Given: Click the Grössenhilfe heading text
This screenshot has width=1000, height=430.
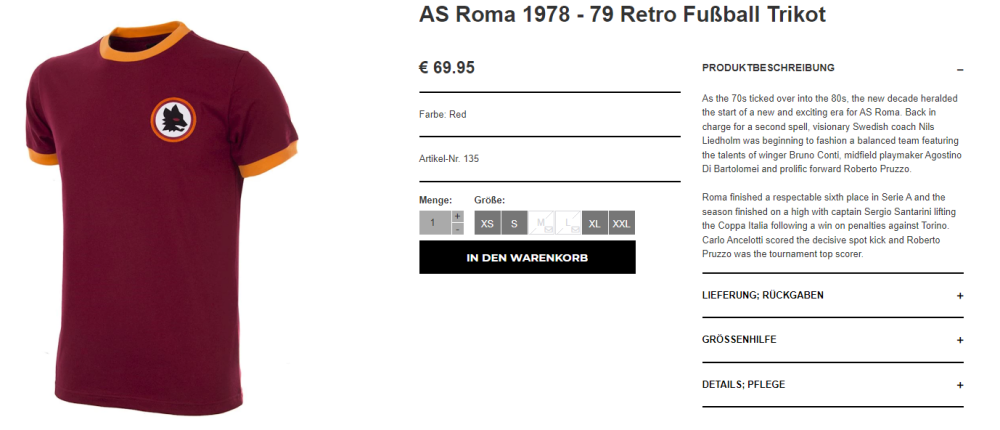Looking at the screenshot, I should 739,340.
